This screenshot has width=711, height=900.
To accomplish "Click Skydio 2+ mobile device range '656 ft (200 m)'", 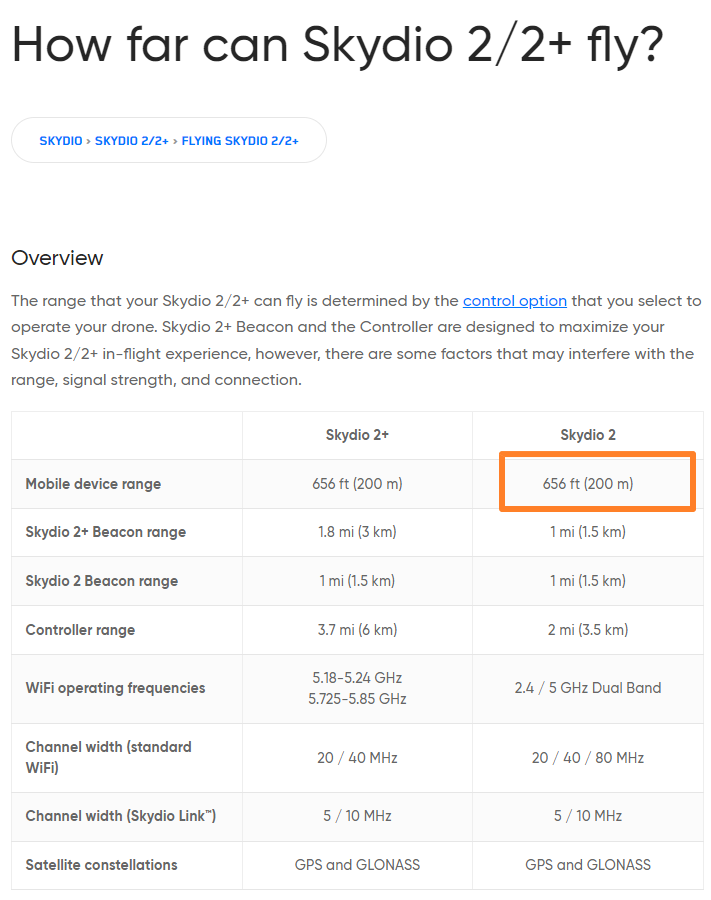I will tap(358, 484).
